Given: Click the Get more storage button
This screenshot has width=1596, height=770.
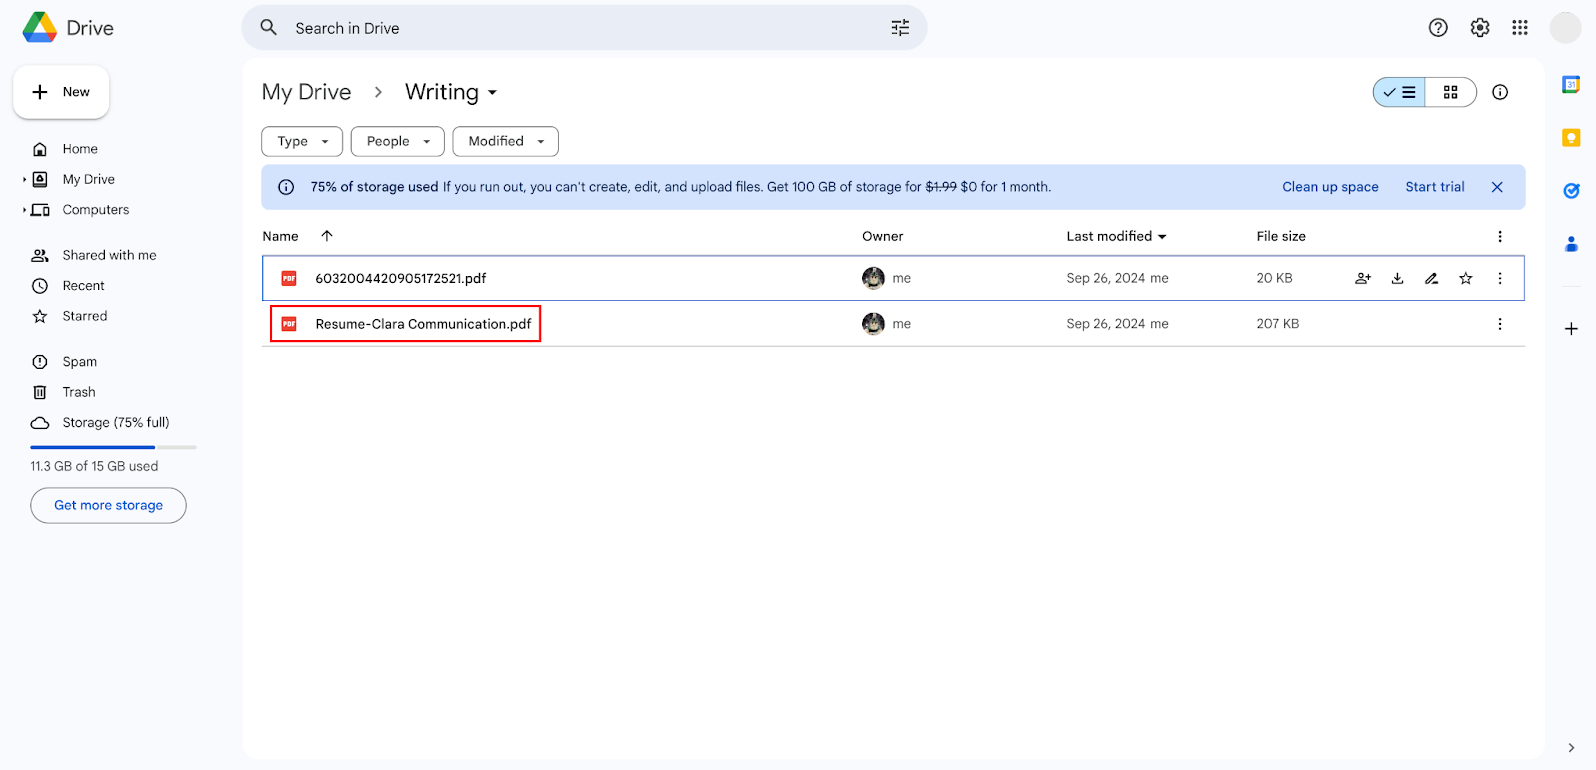Looking at the screenshot, I should [108, 505].
